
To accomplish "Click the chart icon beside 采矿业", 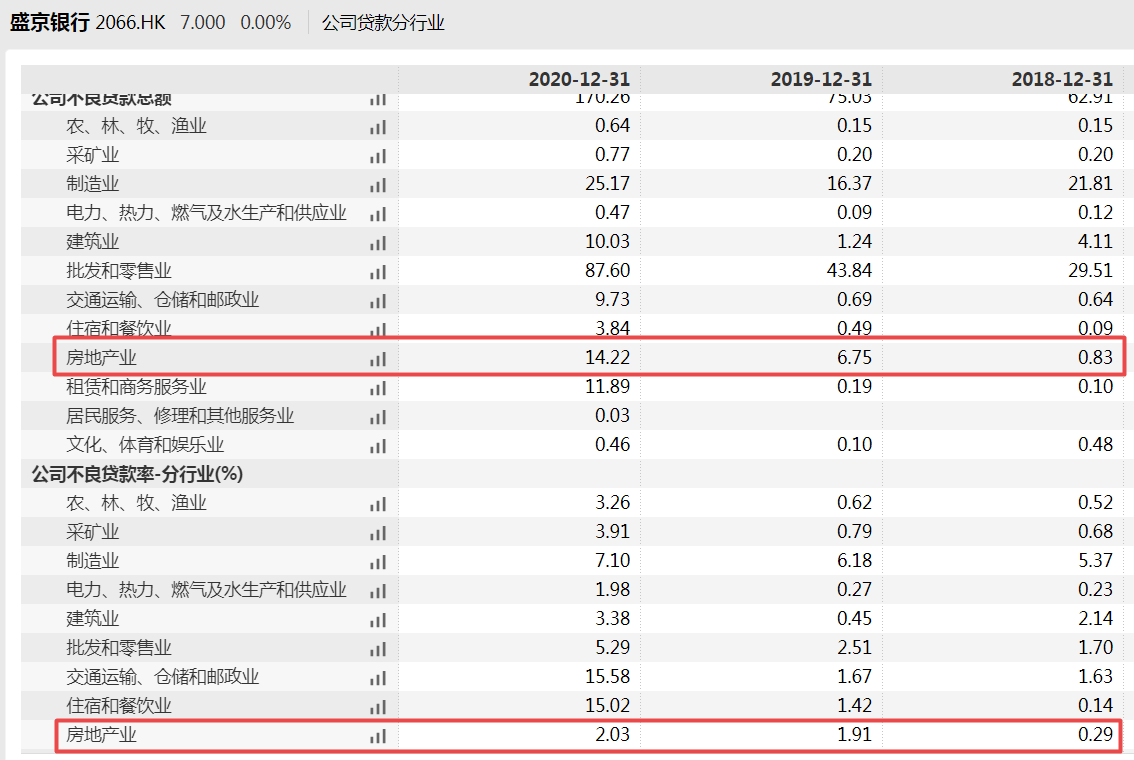I will [377, 156].
